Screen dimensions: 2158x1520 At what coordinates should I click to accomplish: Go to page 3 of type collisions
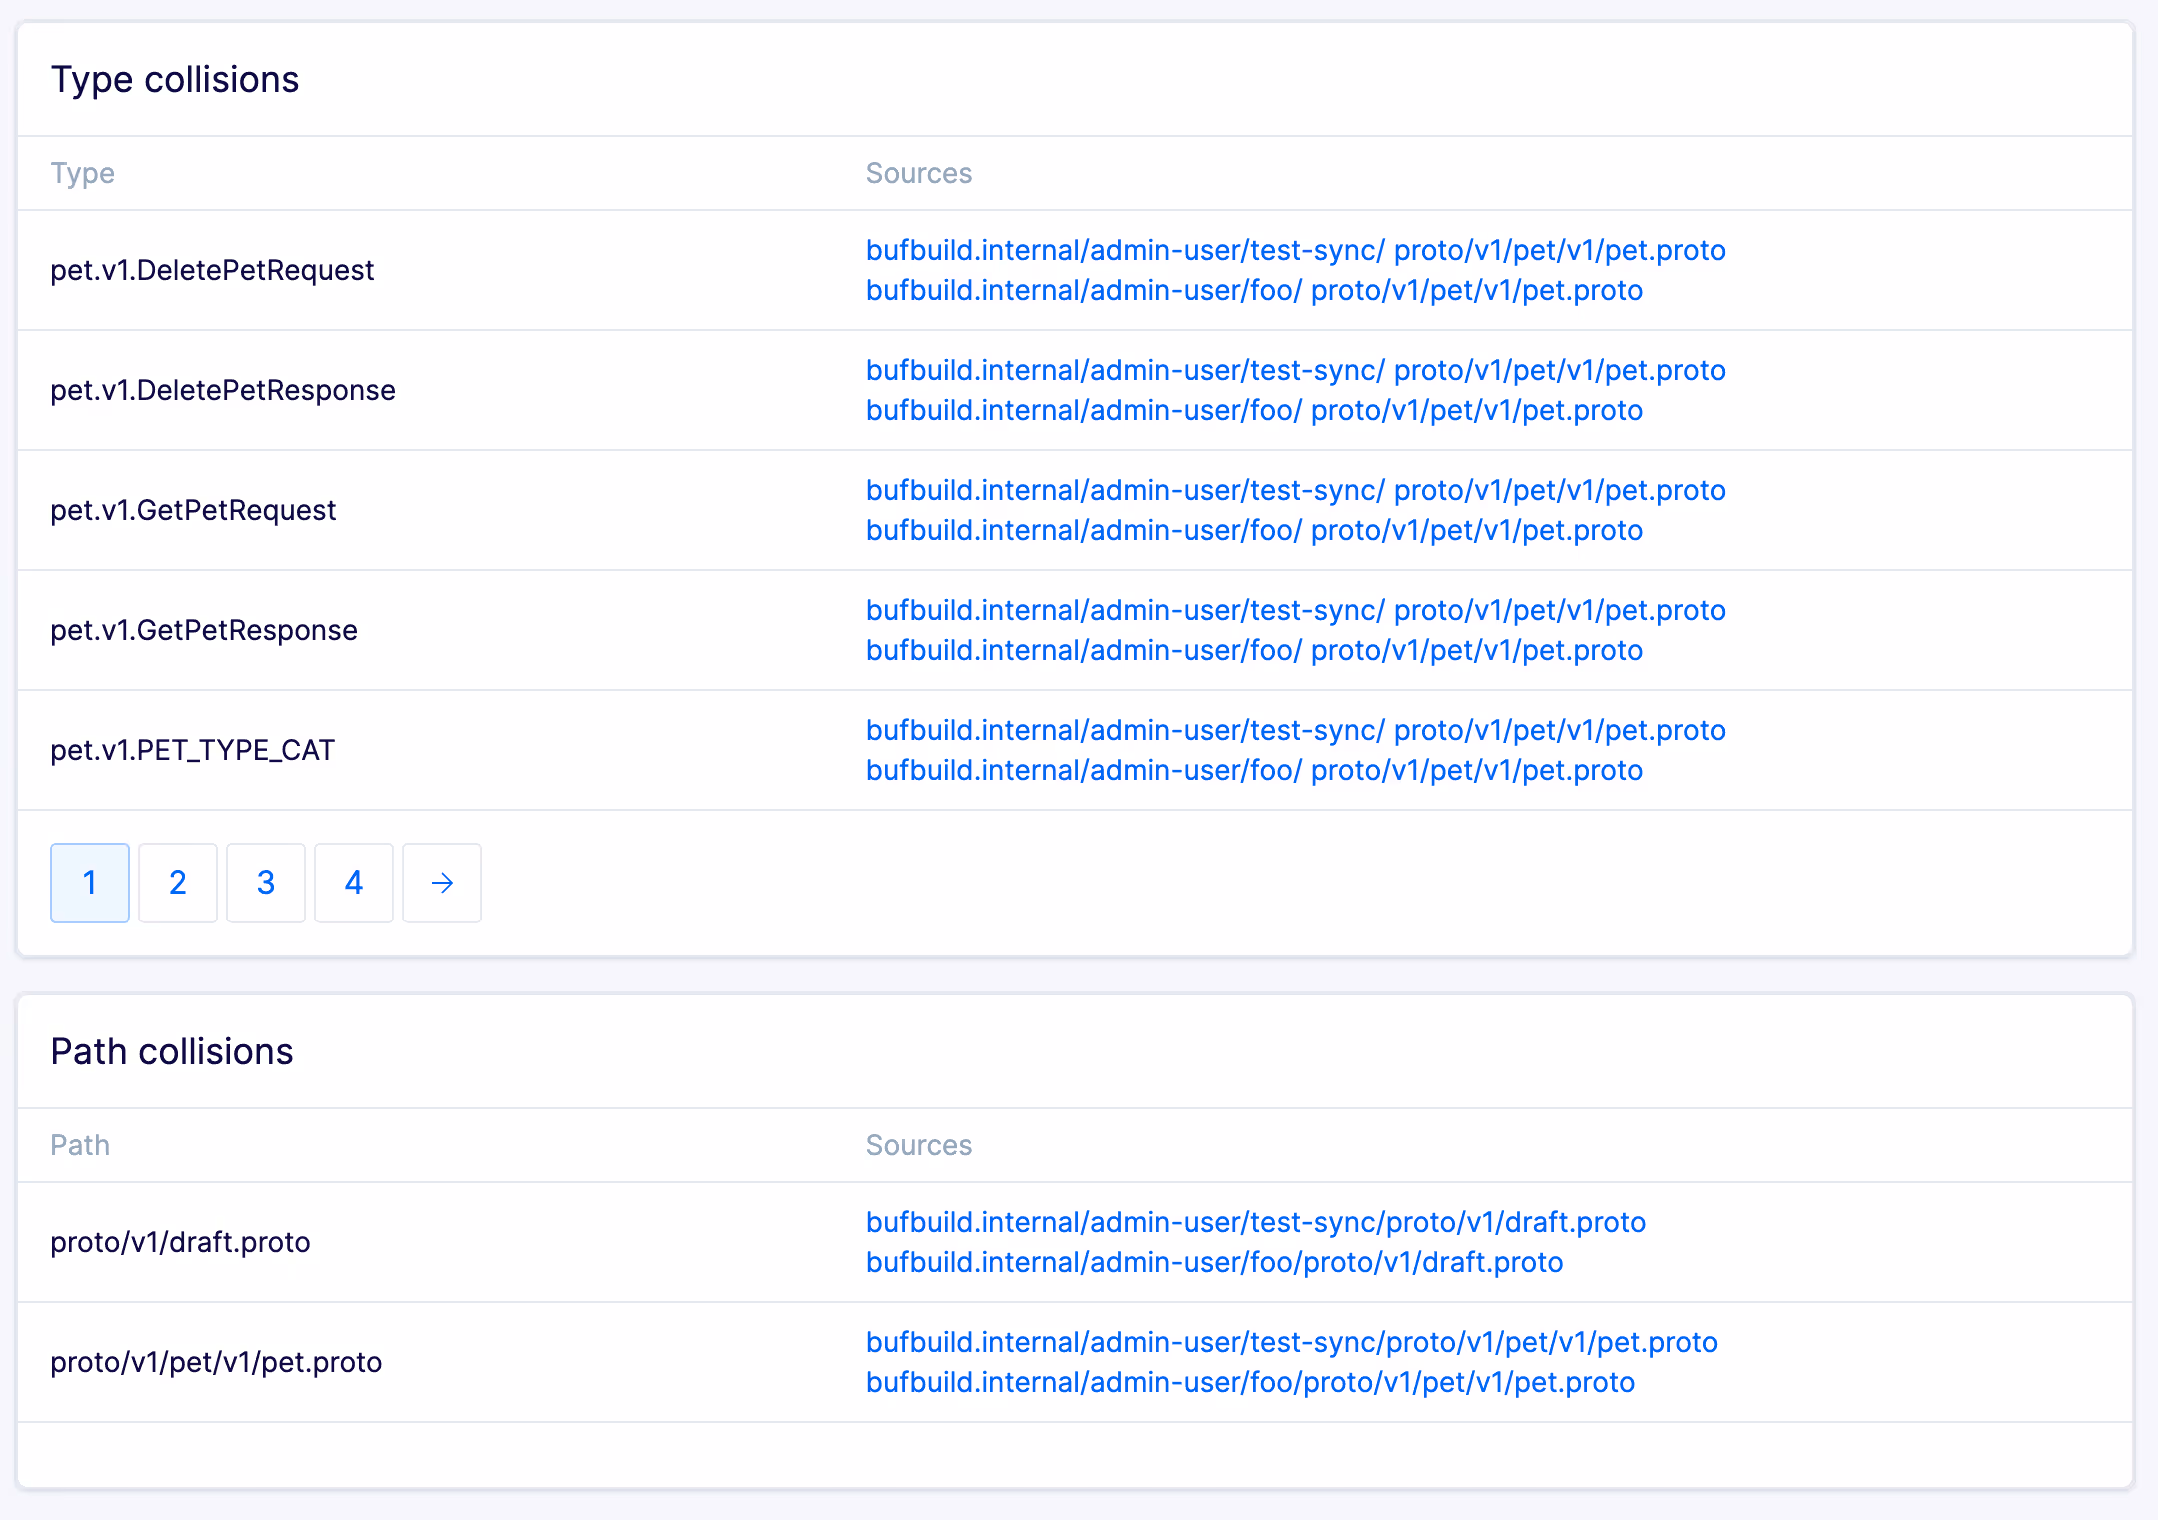(x=265, y=883)
